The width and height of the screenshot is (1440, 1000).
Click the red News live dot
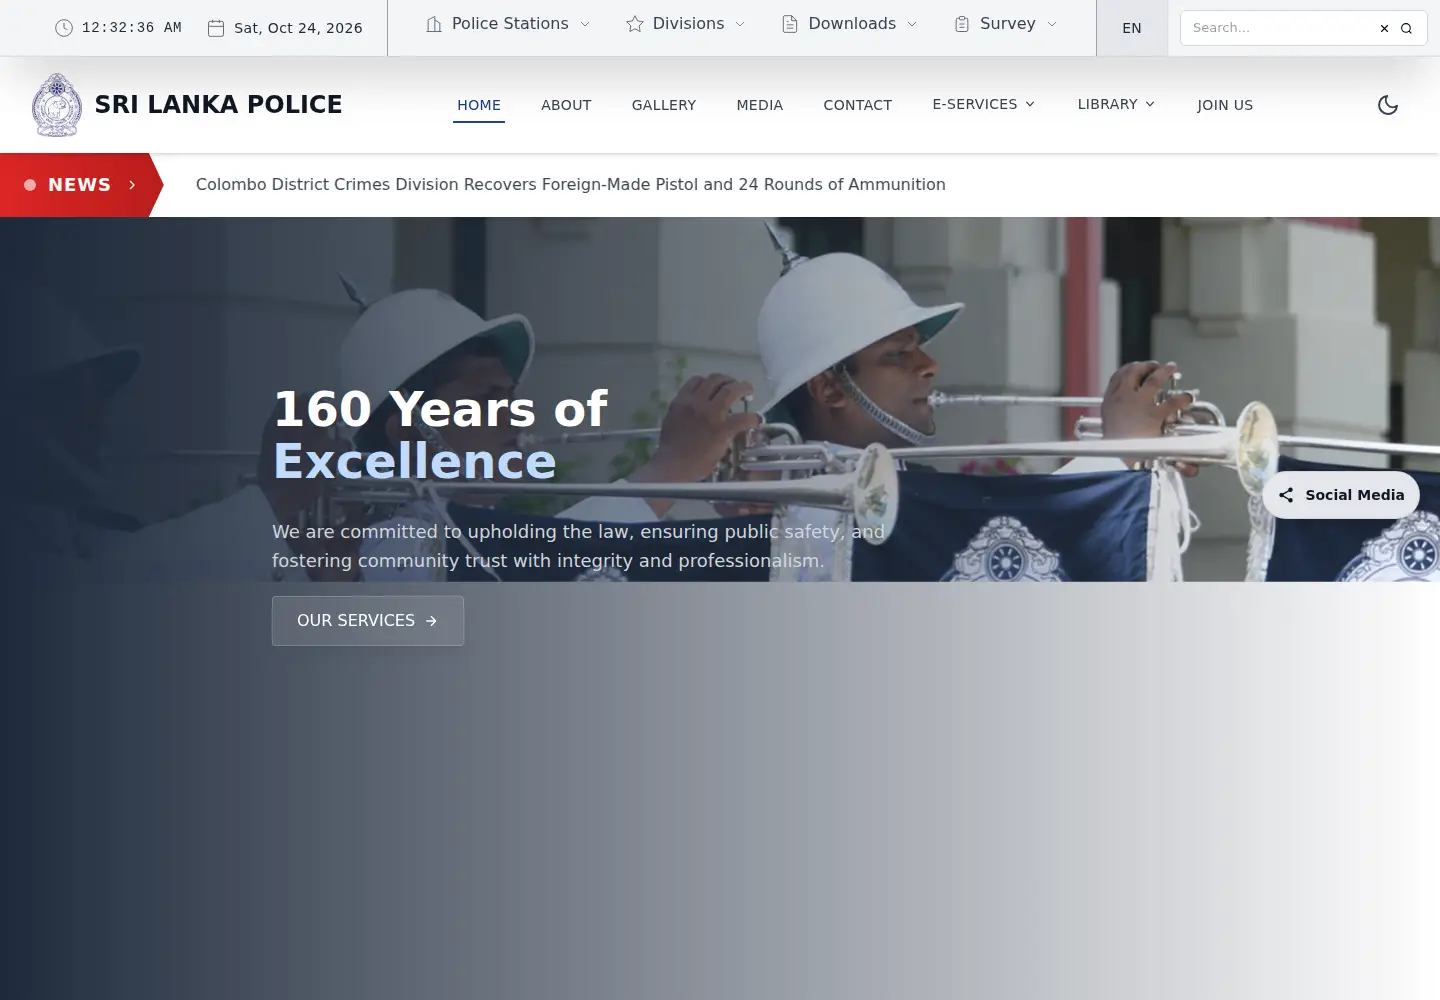(30, 185)
